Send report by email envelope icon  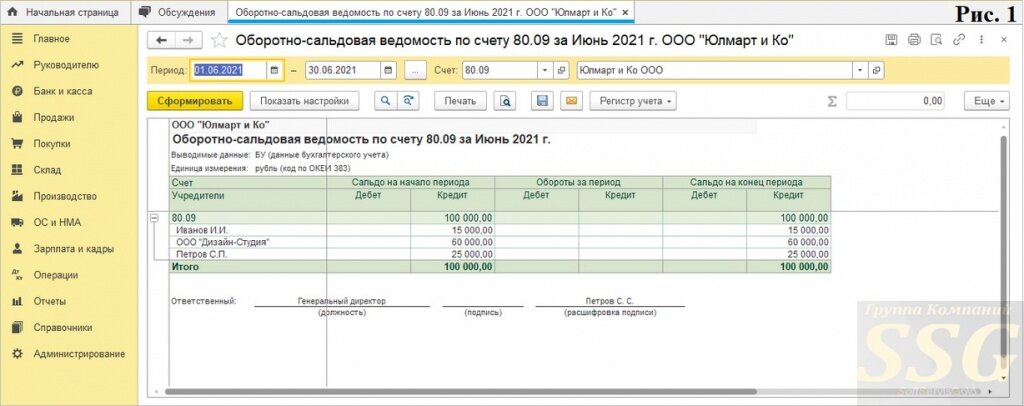(x=571, y=101)
